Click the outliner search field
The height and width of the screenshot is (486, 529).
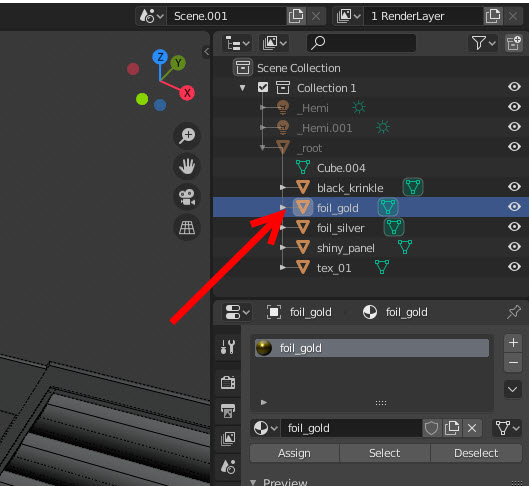click(x=361, y=43)
